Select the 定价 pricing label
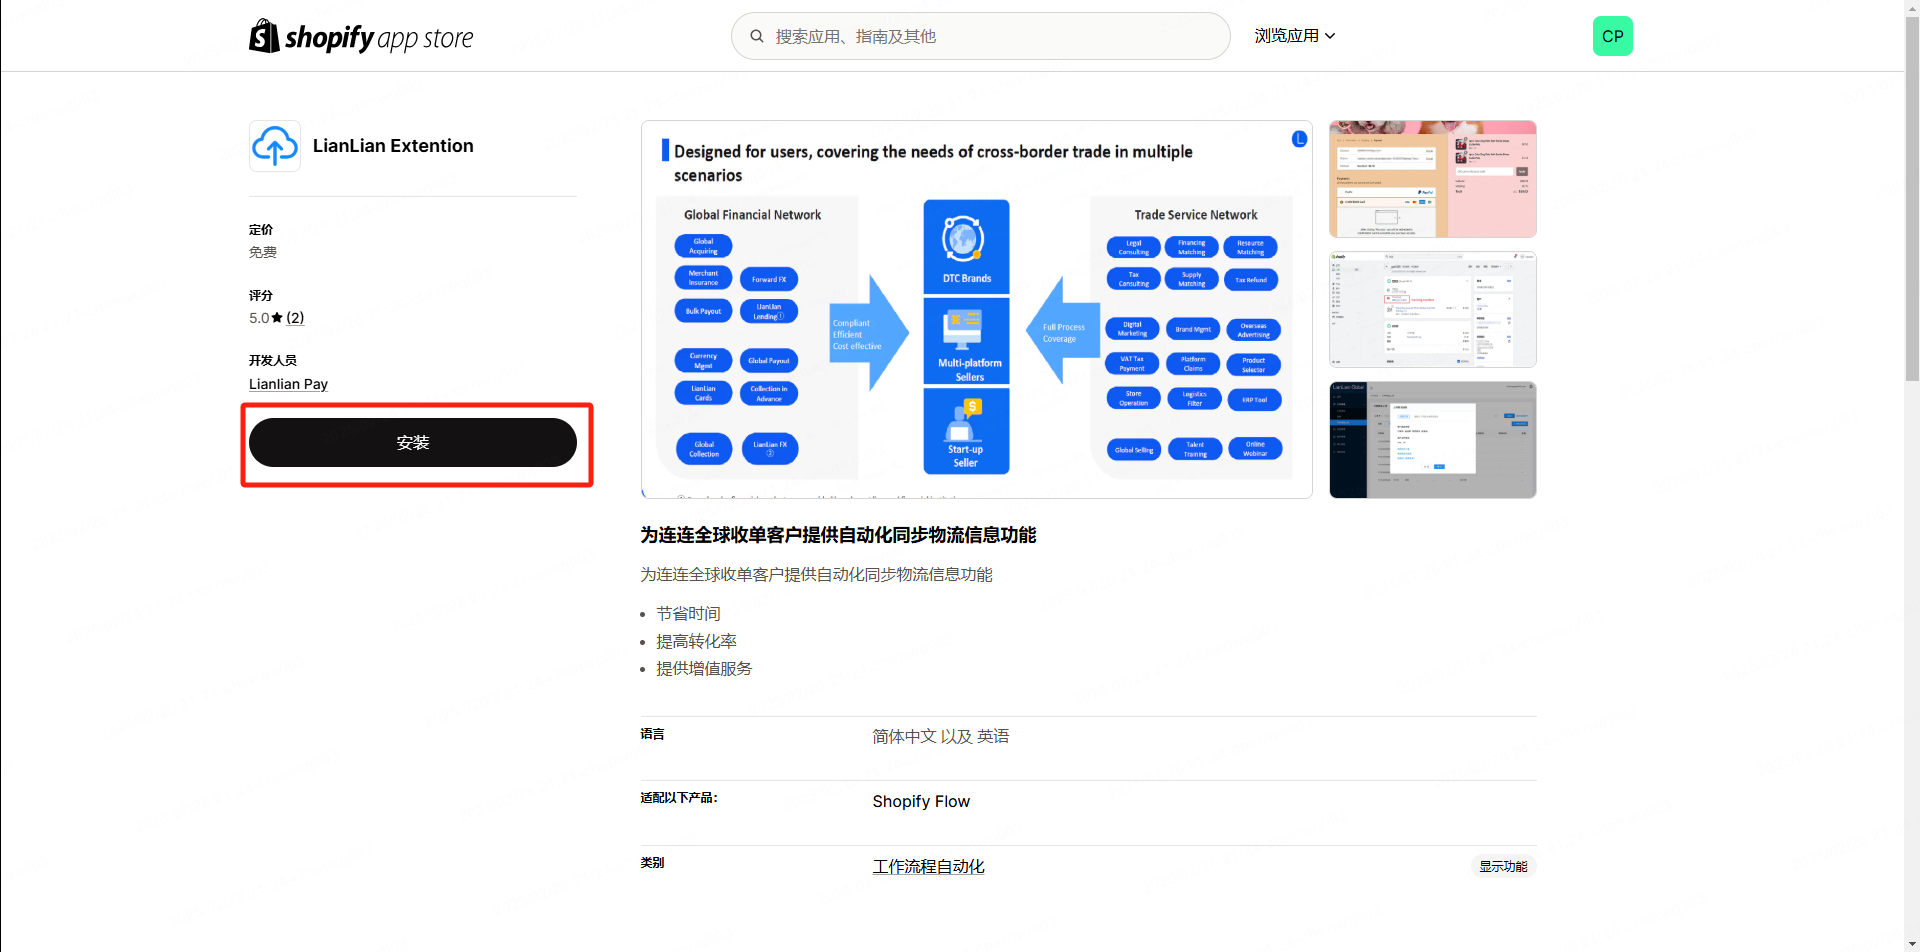Image resolution: width=1920 pixels, height=952 pixels. (261, 230)
